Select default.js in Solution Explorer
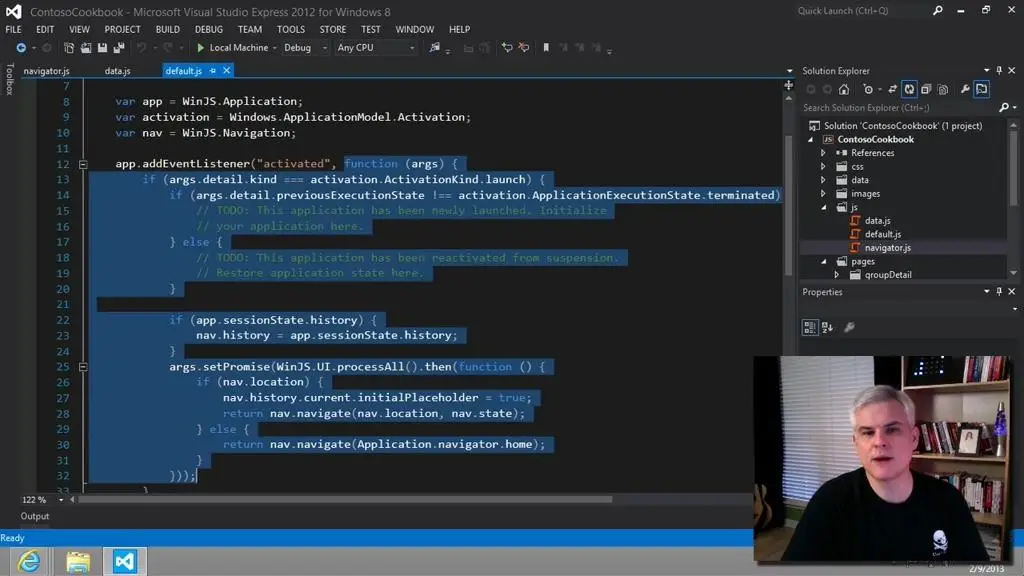Image resolution: width=1024 pixels, height=576 pixels. (882, 234)
